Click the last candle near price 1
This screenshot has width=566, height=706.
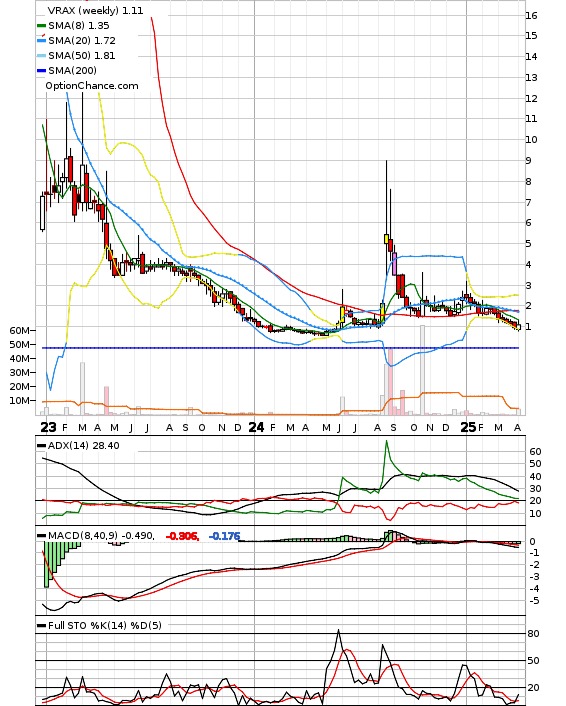[519, 327]
